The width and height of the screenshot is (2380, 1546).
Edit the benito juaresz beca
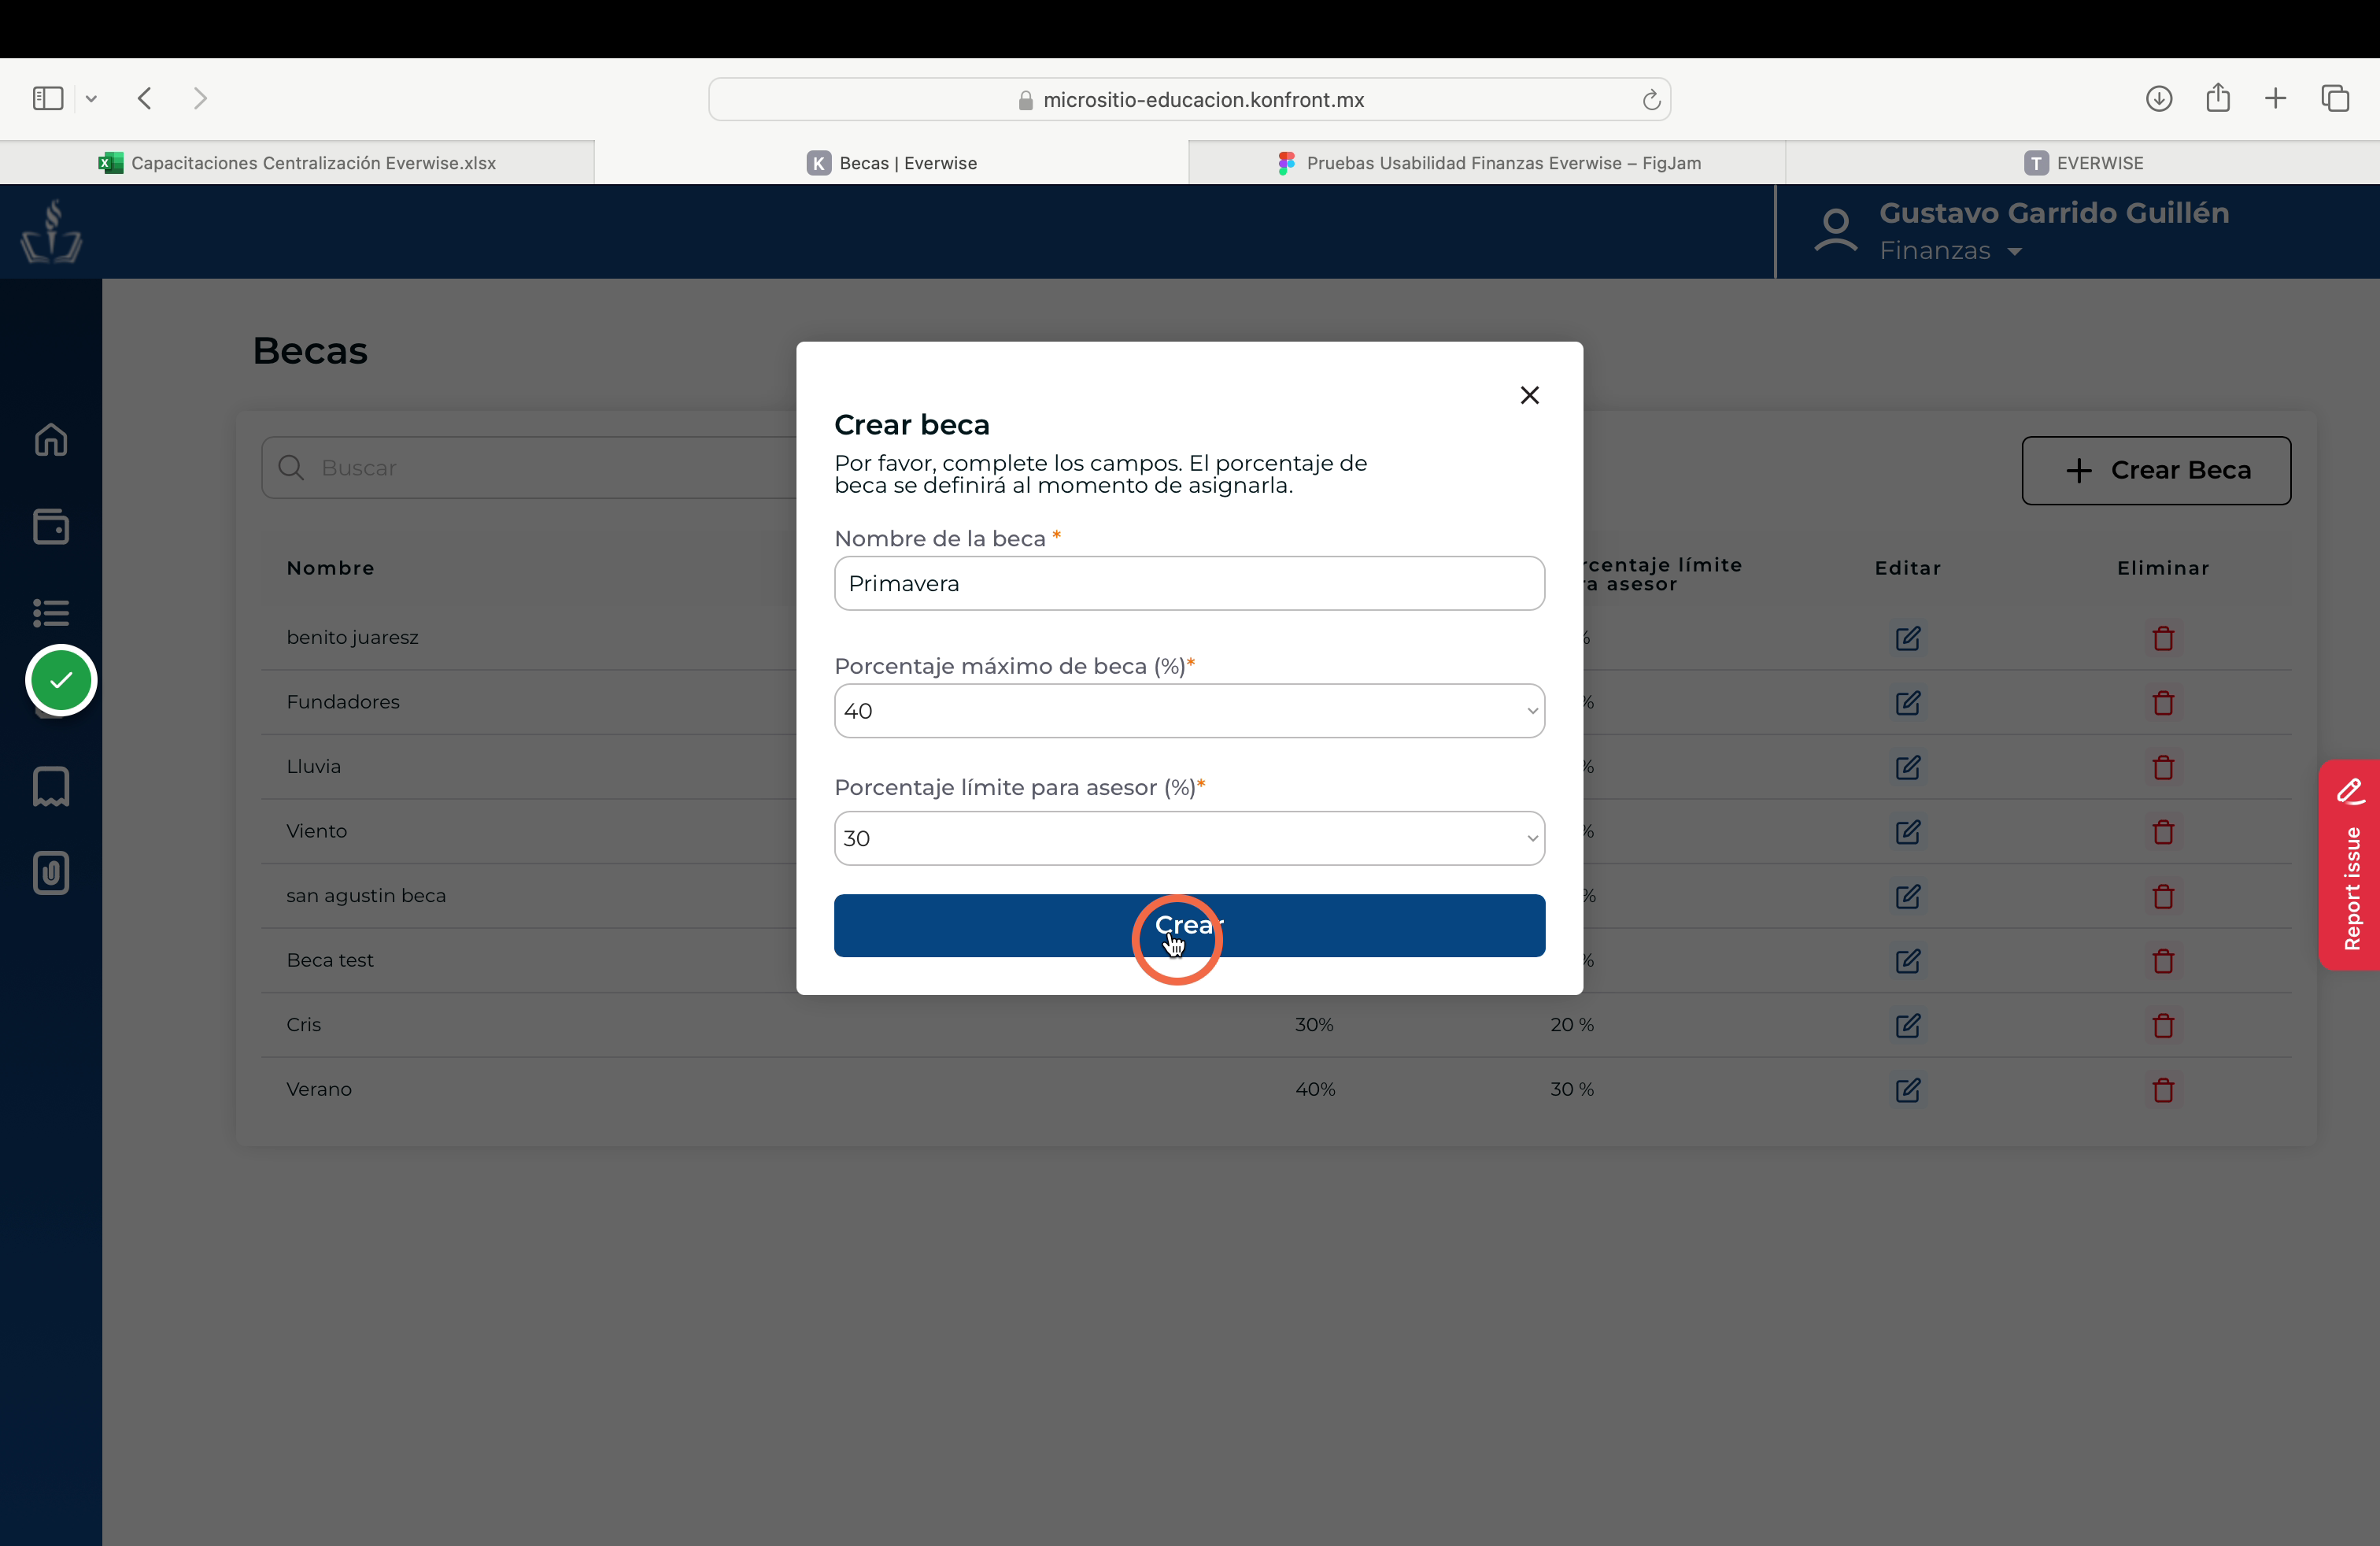coord(1908,638)
